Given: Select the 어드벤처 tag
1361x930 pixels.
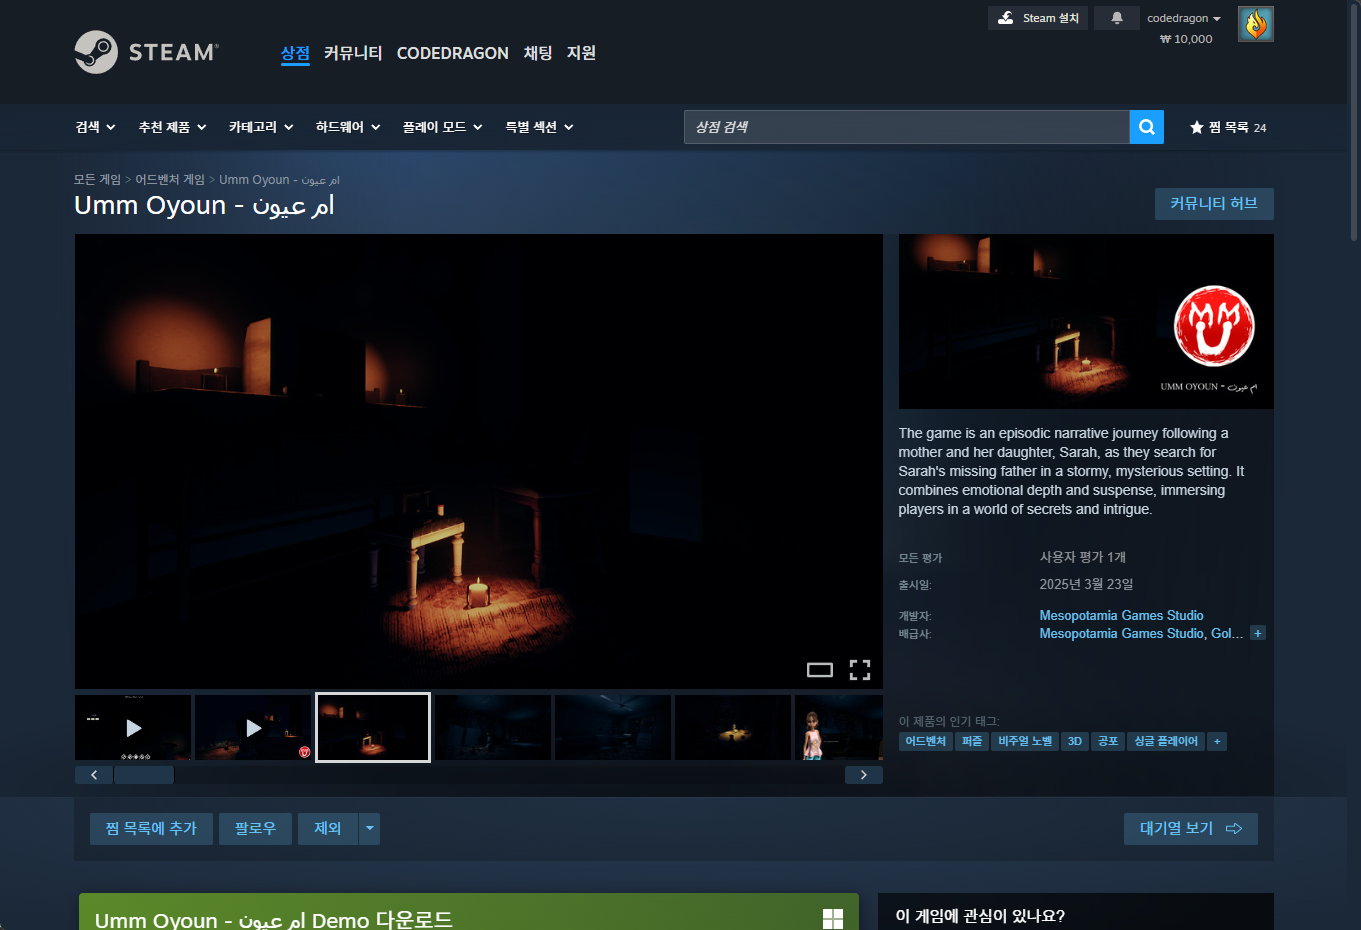Looking at the screenshot, I should [925, 741].
